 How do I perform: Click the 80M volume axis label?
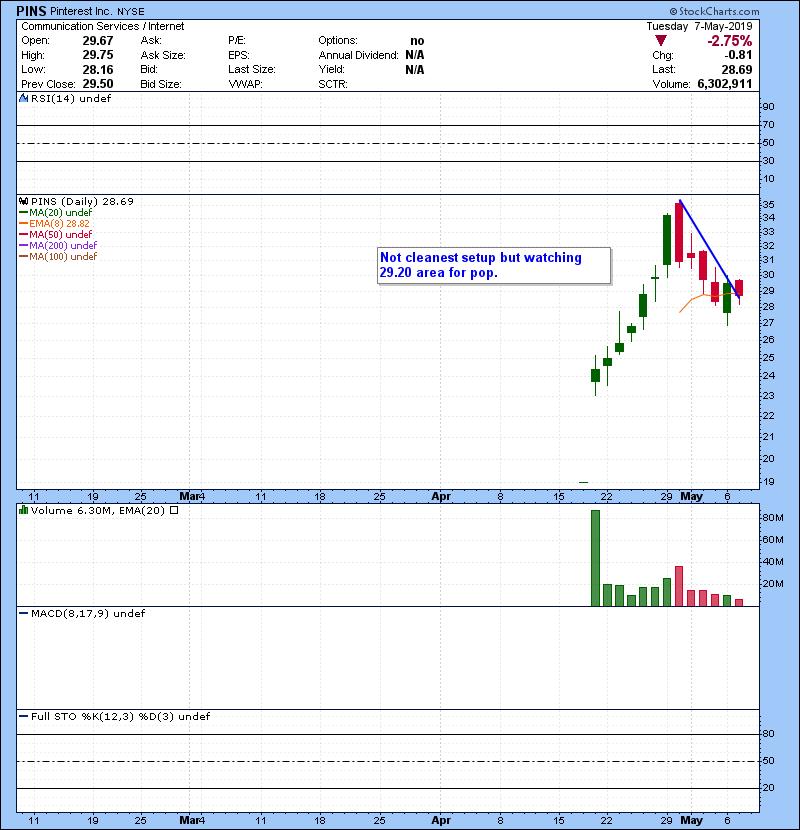coord(772,518)
